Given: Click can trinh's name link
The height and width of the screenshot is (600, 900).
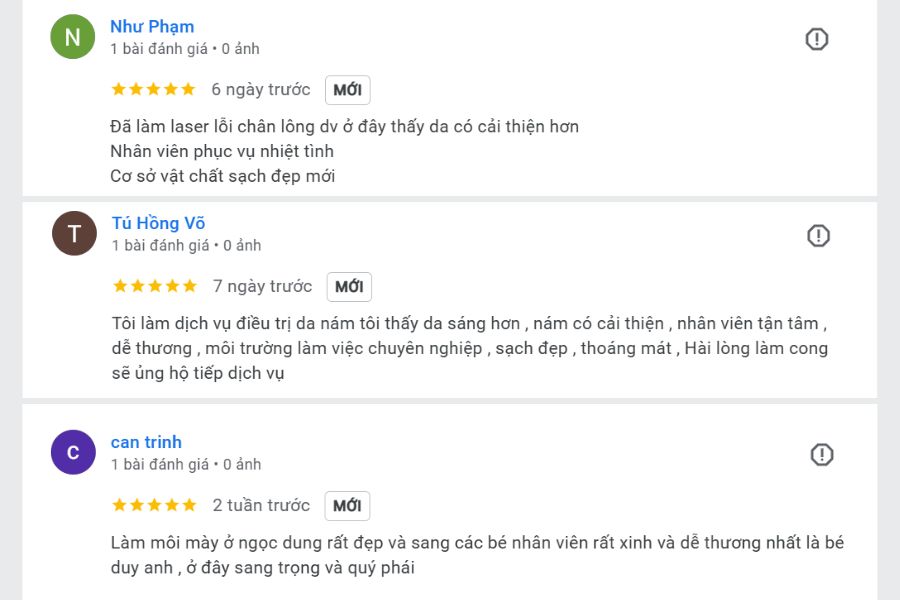Looking at the screenshot, I should click(x=146, y=442).
